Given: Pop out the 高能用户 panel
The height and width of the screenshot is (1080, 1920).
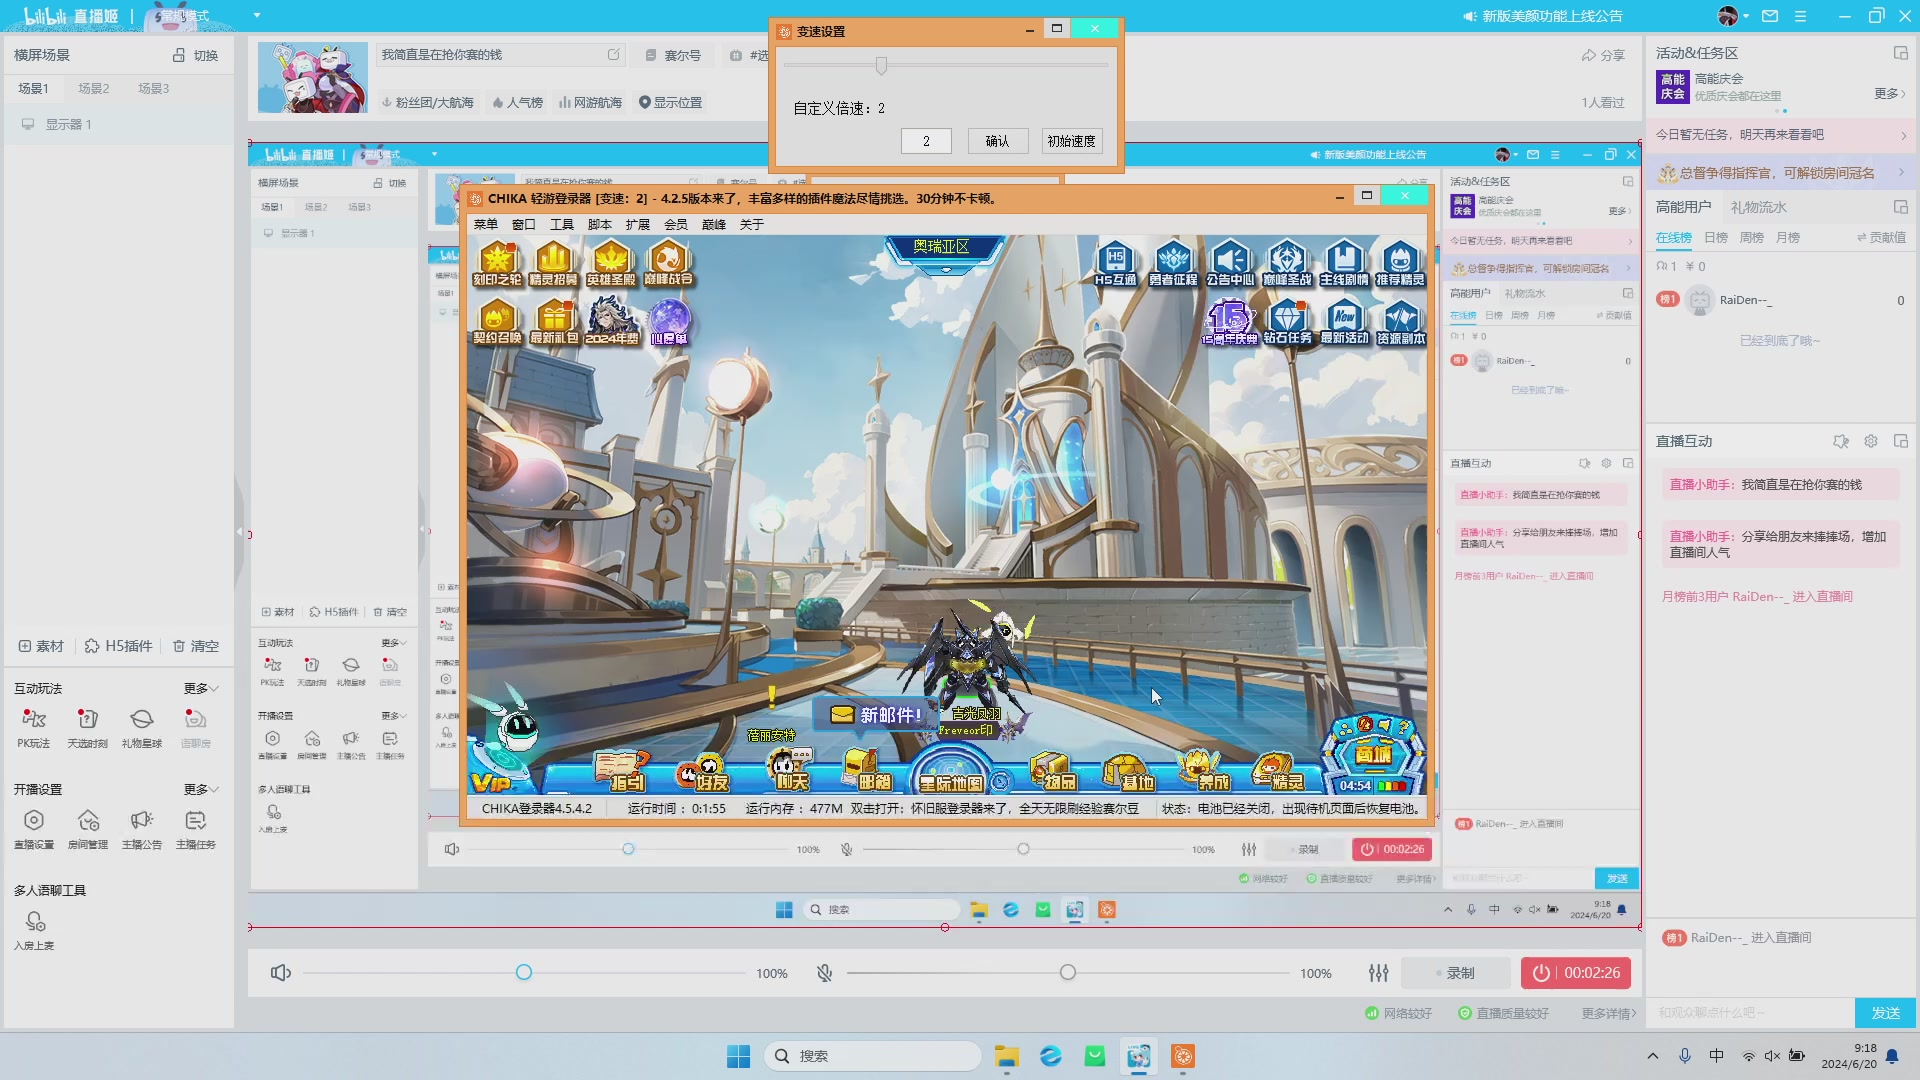Looking at the screenshot, I should [x=1900, y=207].
